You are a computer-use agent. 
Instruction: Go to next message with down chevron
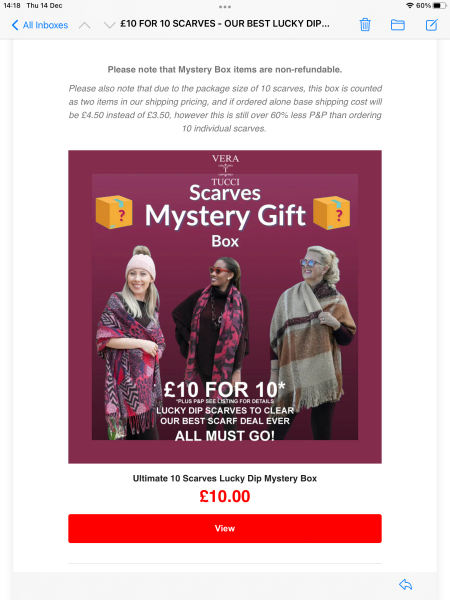point(109,26)
